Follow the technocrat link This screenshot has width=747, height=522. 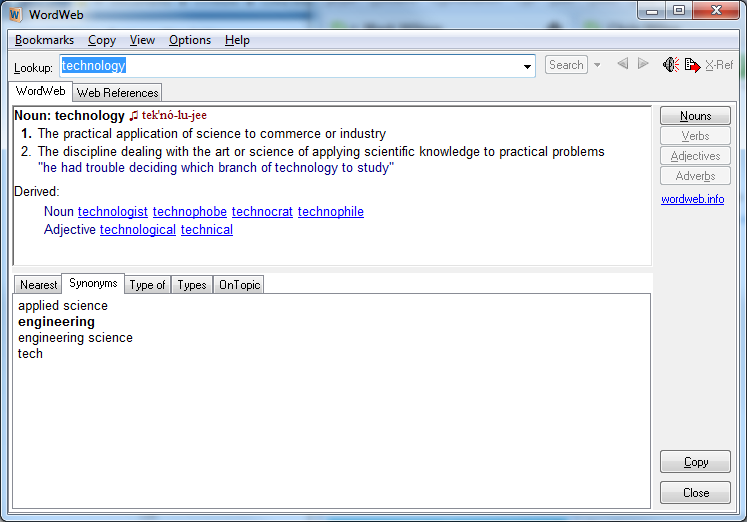(x=262, y=211)
